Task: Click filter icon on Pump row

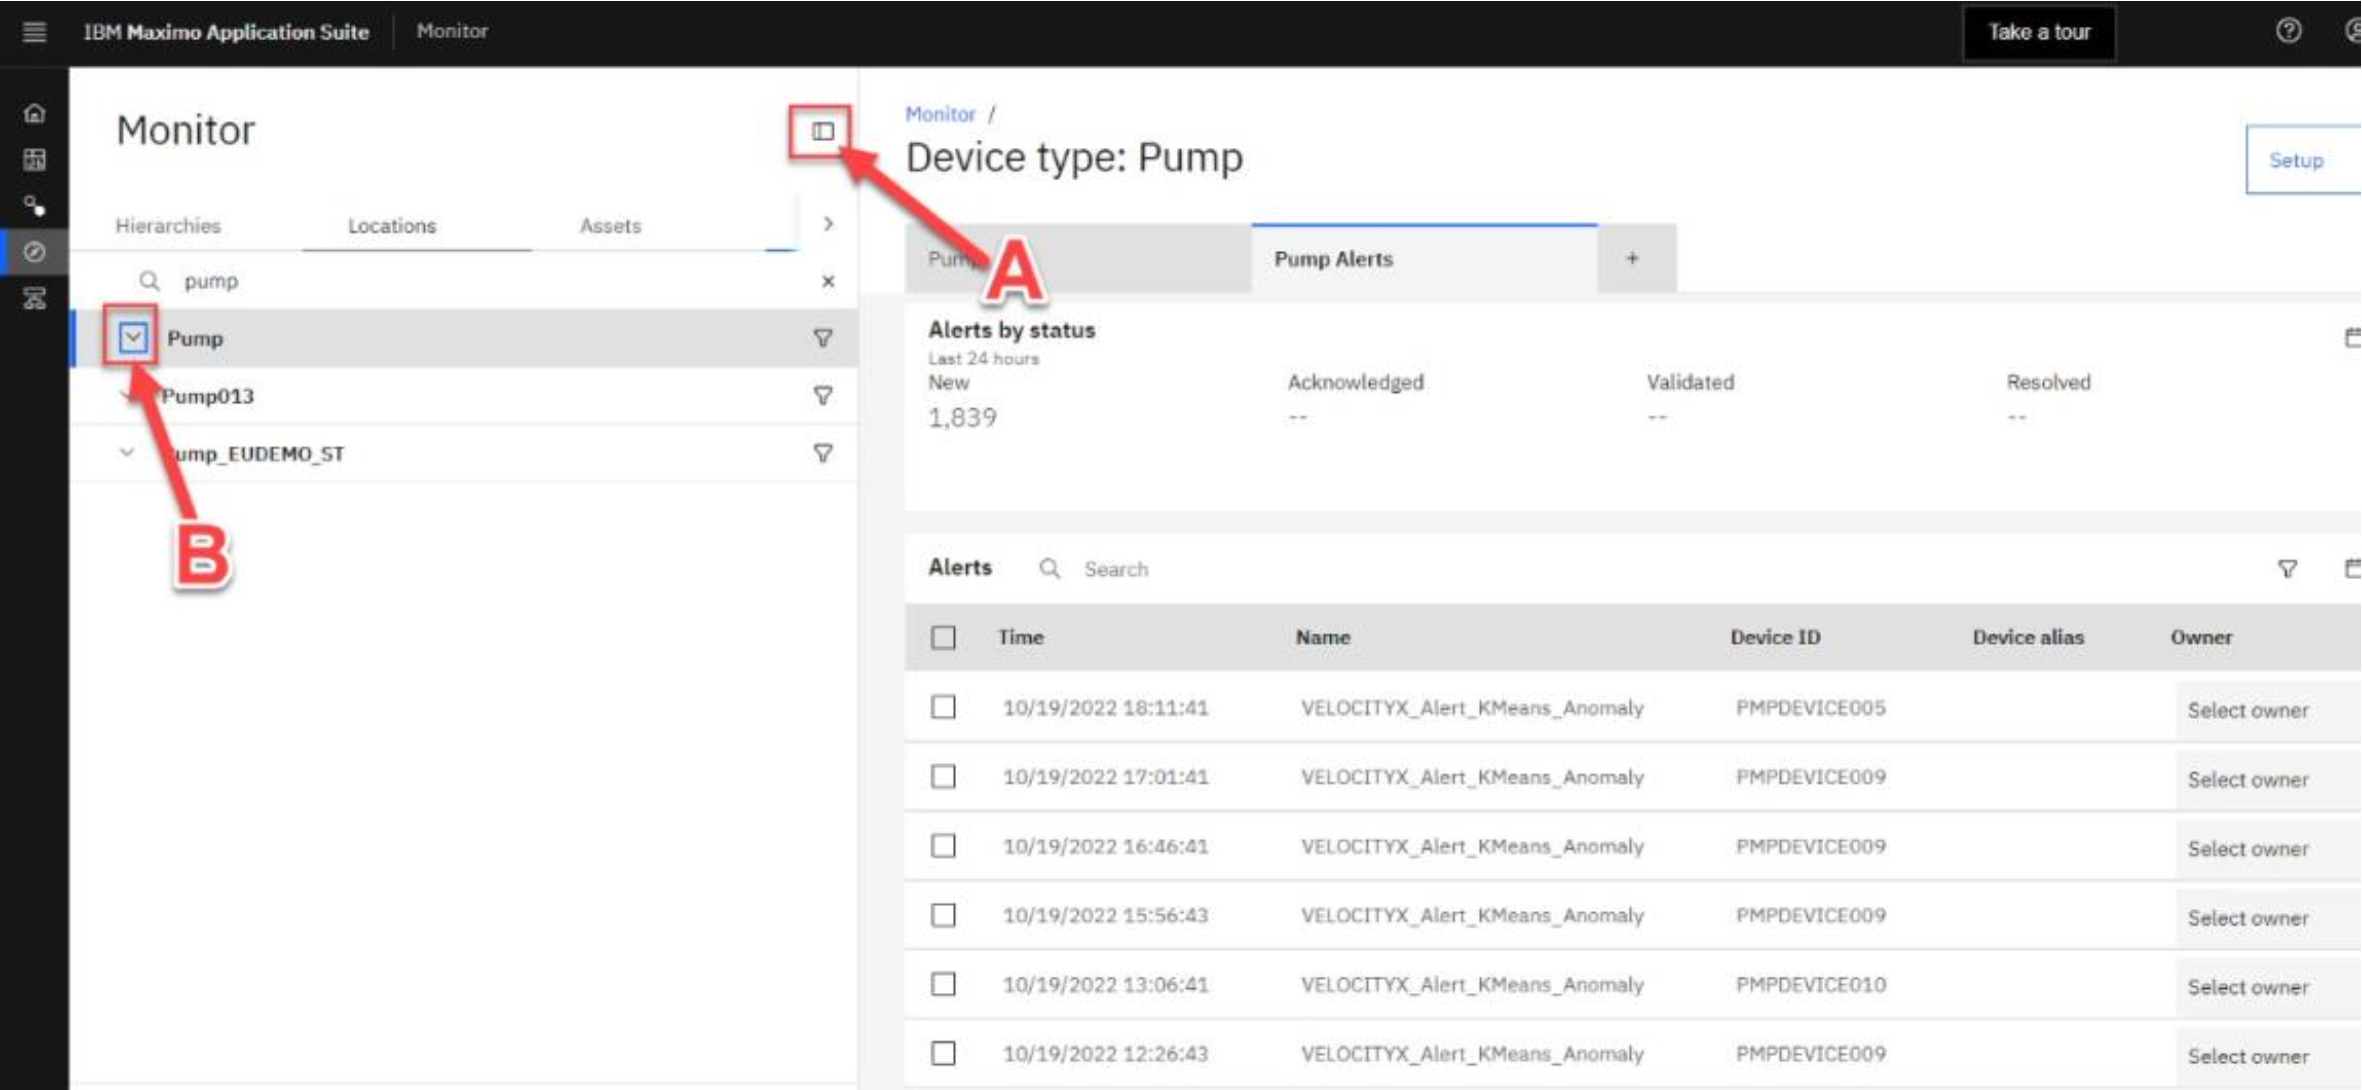Action: 822,338
